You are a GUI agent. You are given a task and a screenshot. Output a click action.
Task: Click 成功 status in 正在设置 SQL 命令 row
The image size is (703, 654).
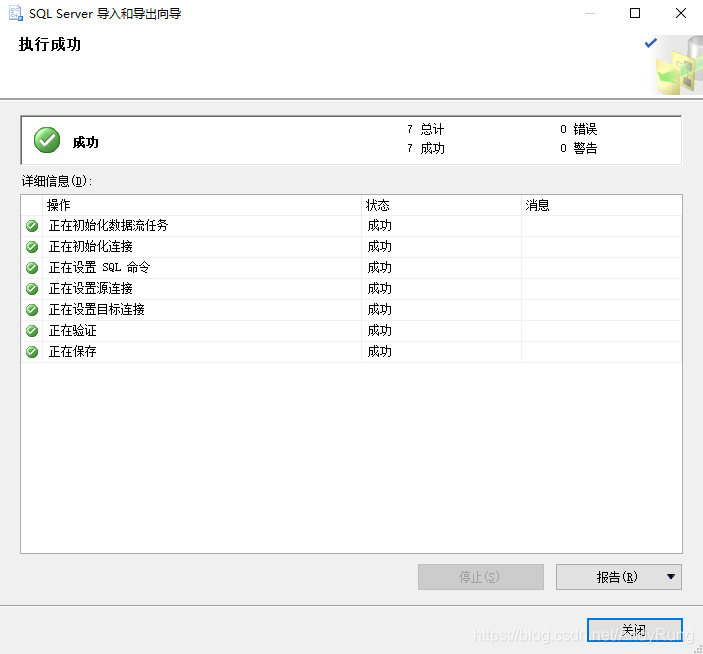(379, 268)
